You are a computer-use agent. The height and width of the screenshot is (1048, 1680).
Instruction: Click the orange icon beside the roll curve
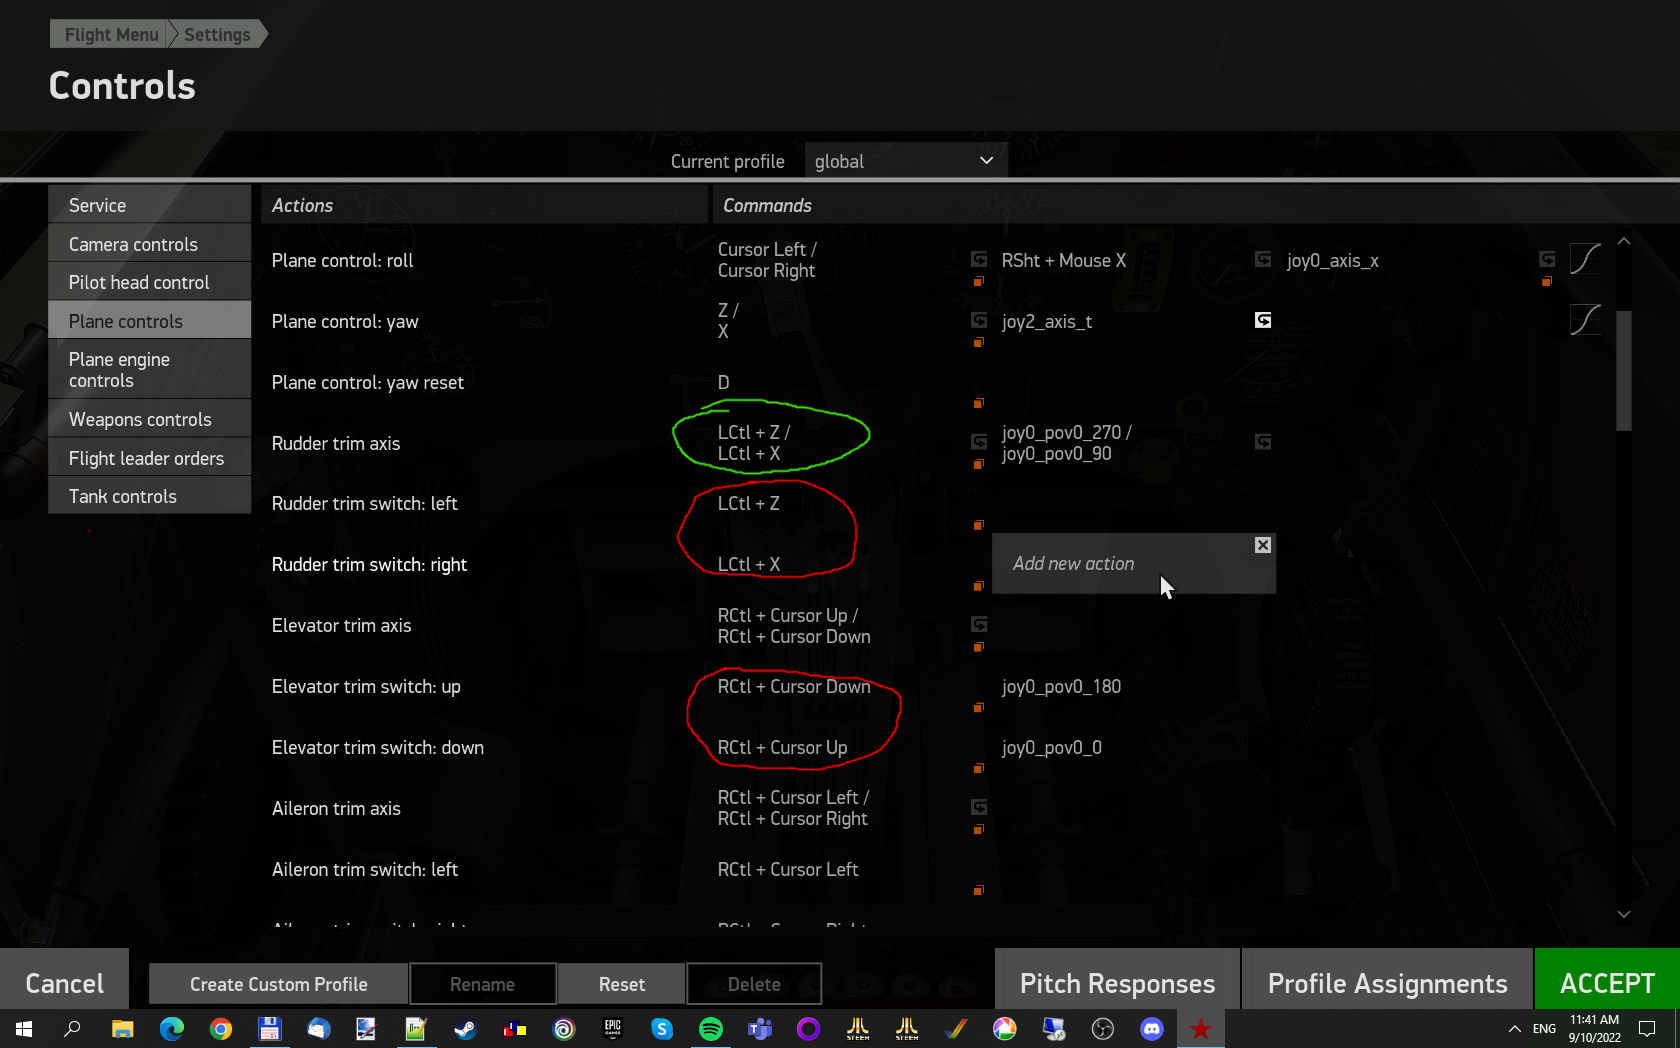click(1547, 282)
